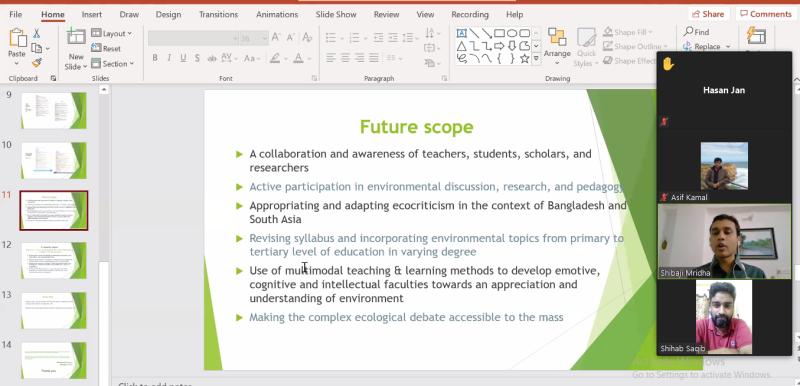Select the text box shape icon
The height and width of the screenshot is (386, 800).
(461, 34)
